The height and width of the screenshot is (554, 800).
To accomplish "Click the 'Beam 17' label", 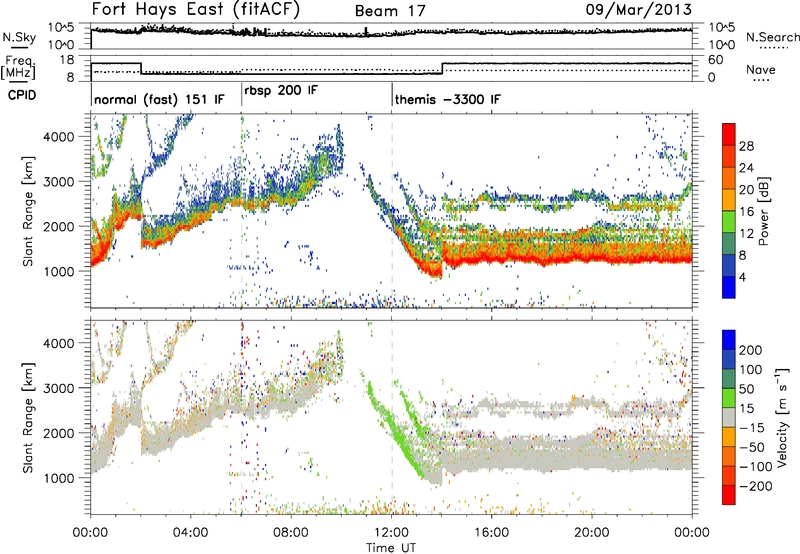I will tap(390, 11).
